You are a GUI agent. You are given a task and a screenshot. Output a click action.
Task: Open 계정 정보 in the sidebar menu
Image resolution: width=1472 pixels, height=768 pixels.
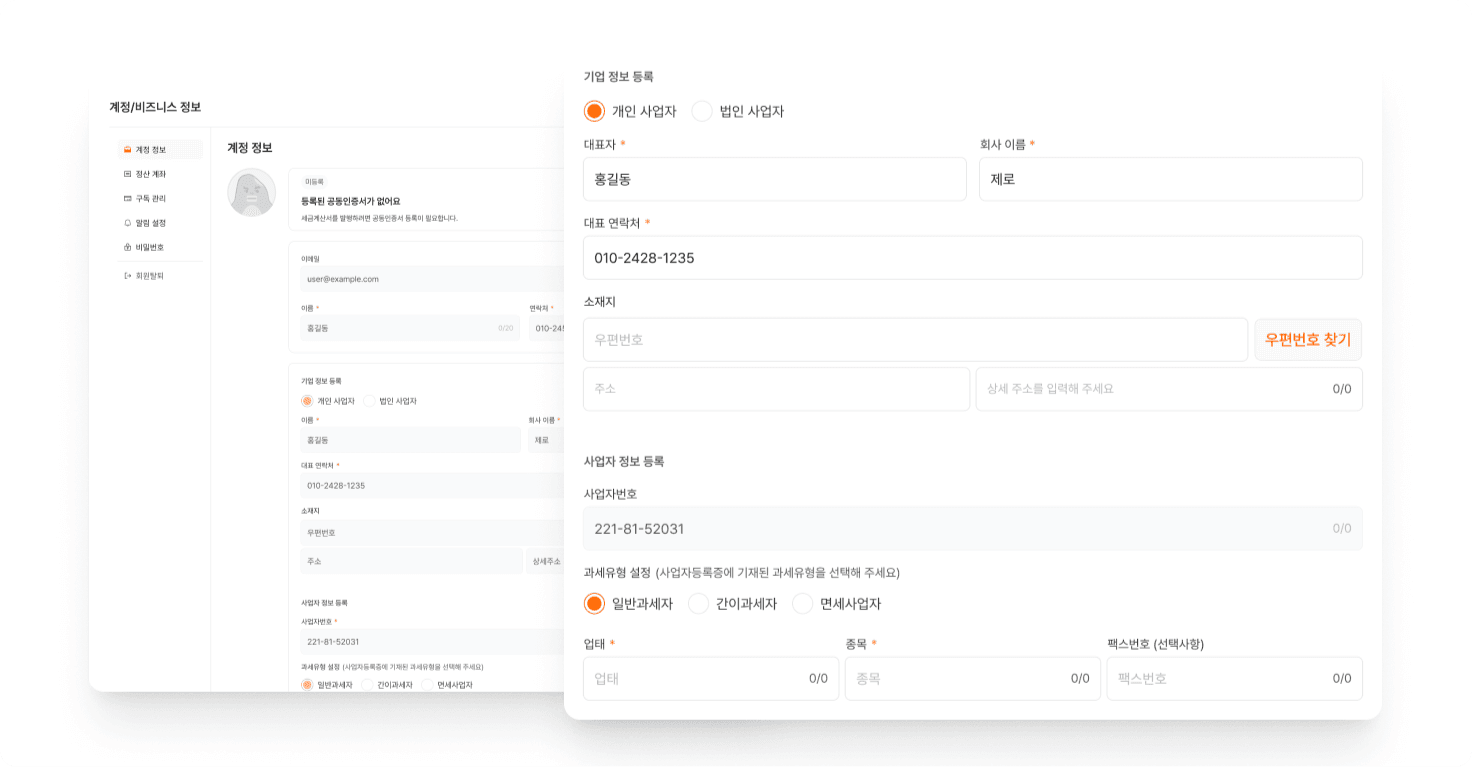[x=160, y=150]
